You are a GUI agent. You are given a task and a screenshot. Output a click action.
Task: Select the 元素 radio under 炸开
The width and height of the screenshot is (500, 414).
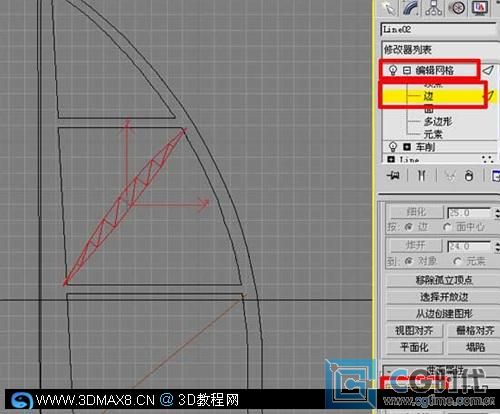(458, 261)
